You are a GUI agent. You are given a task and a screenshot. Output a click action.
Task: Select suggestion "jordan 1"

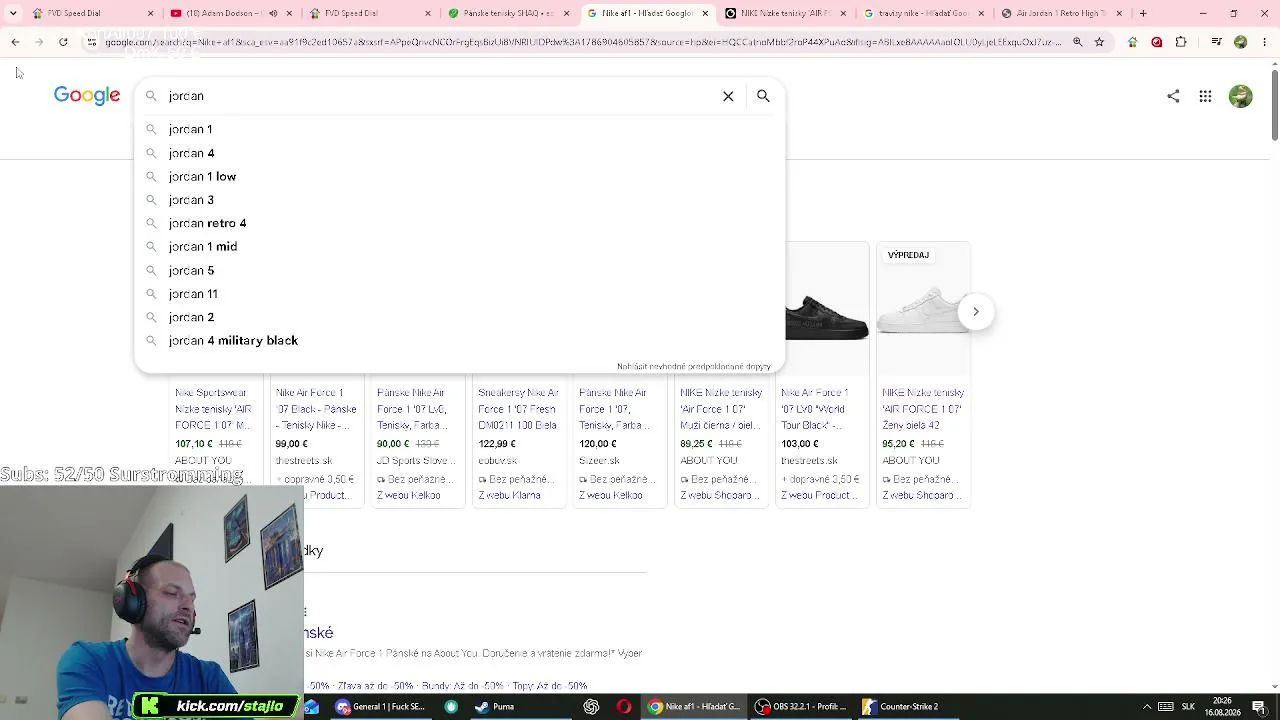pos(460,129)
